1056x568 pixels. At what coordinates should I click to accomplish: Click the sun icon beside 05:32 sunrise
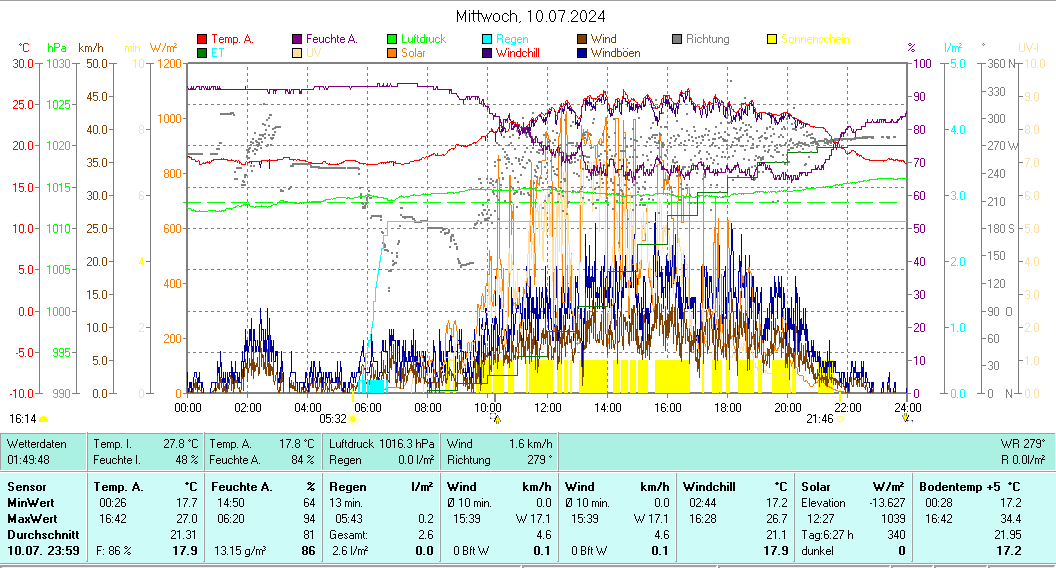click(354, 419)
